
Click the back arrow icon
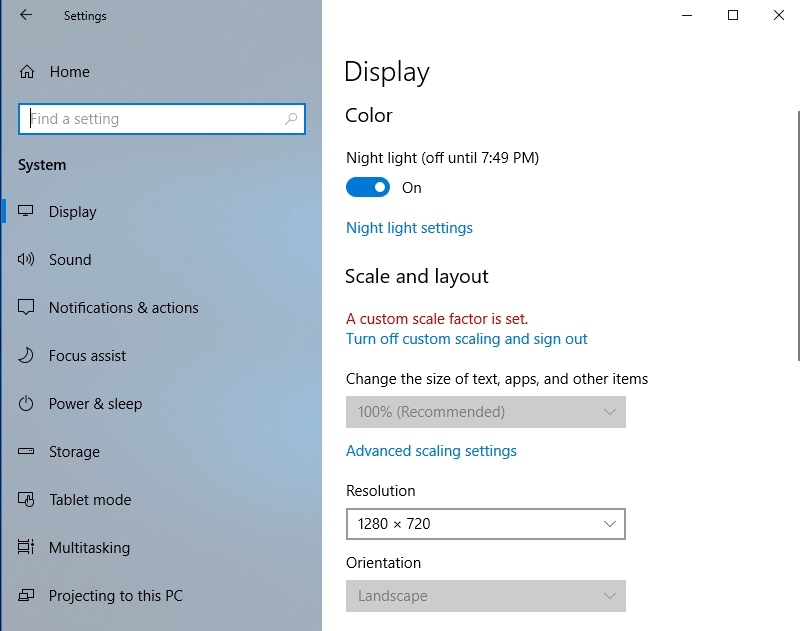(26, 15)
